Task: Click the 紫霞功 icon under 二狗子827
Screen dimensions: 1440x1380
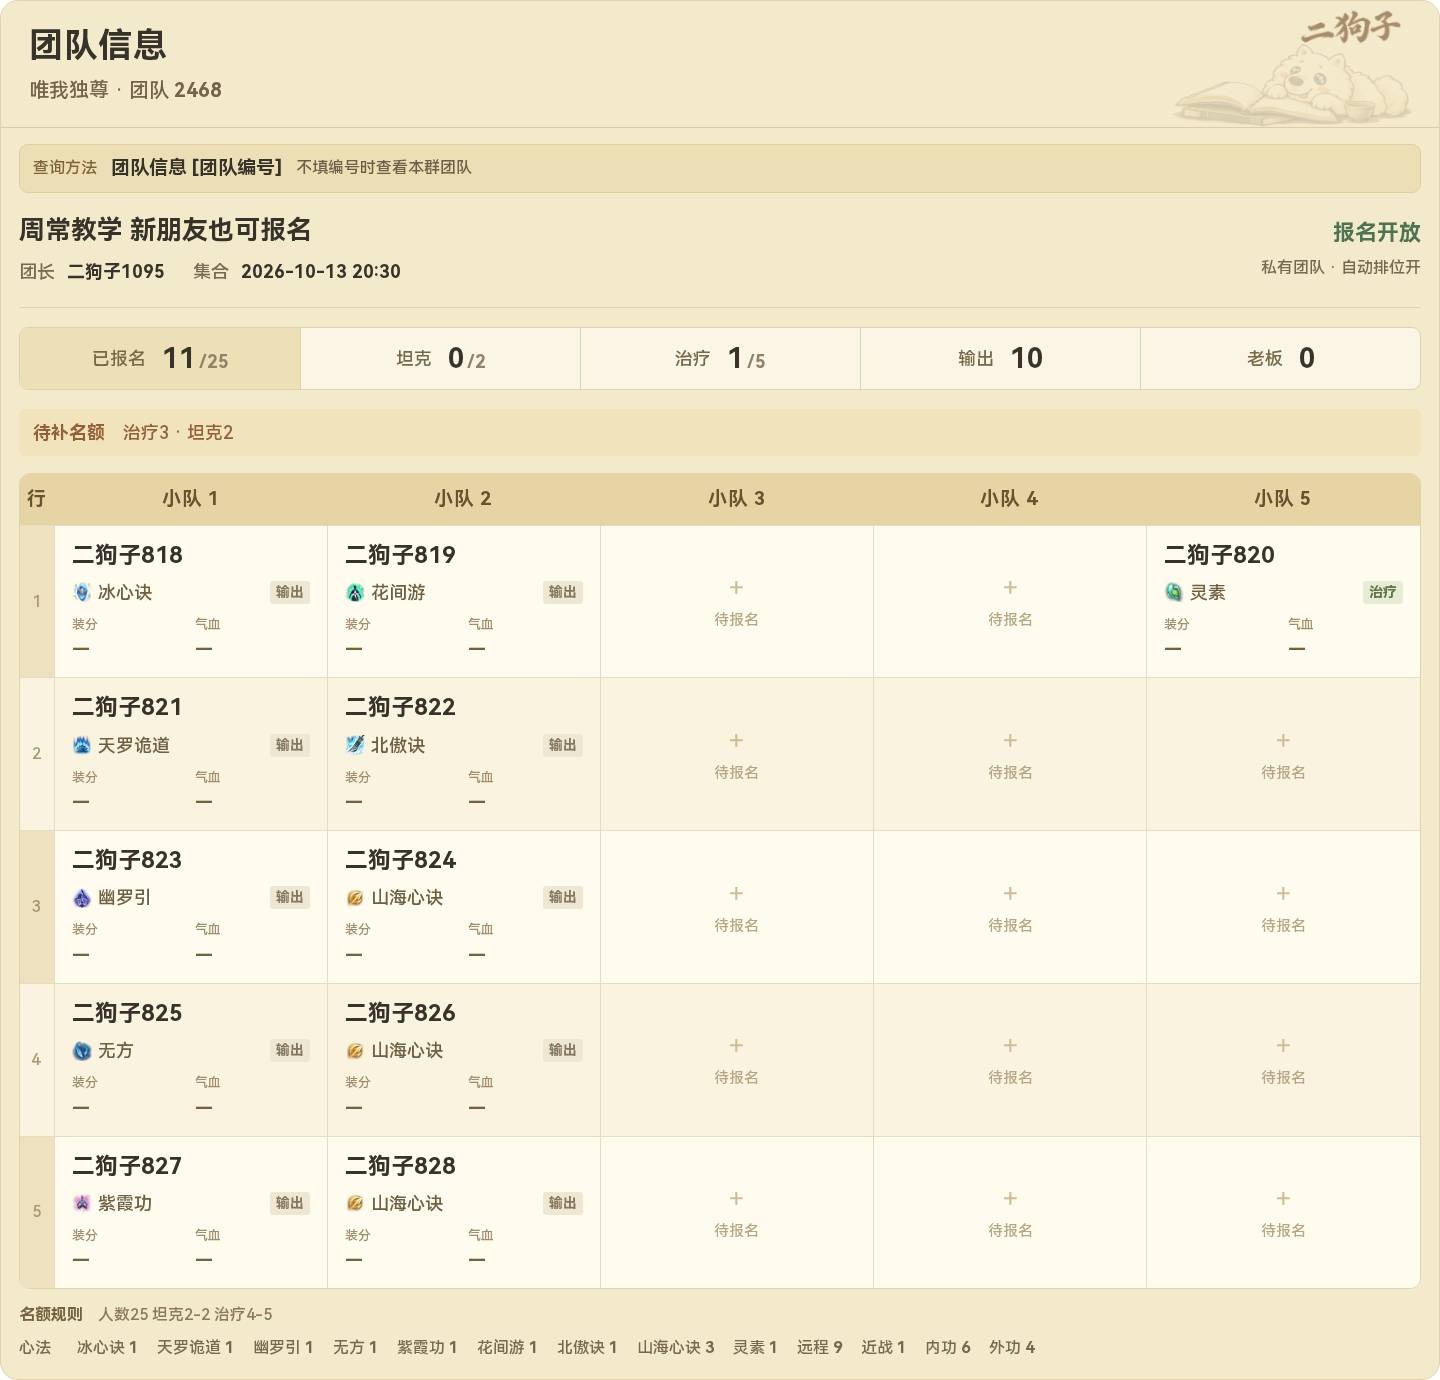Action: 82,1203
